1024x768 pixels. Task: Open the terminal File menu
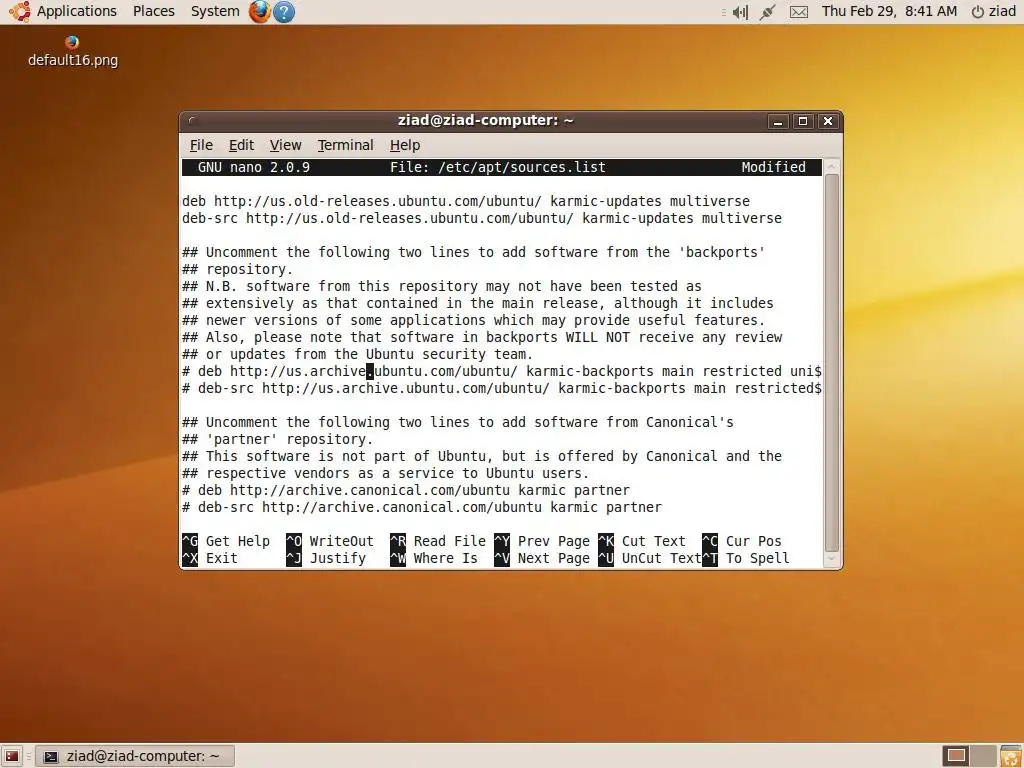[x=201, y=145]
